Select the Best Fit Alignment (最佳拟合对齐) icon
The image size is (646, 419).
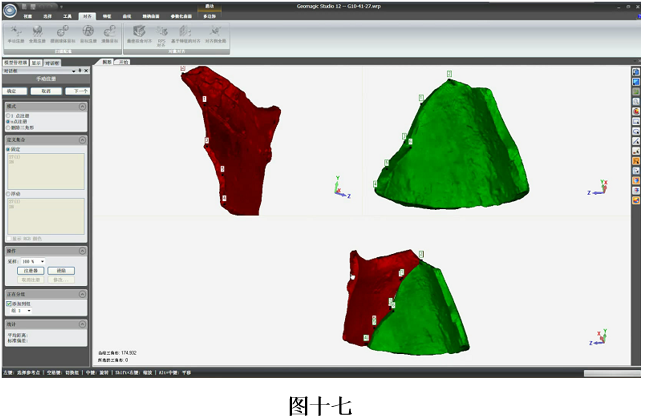point(139,34)
